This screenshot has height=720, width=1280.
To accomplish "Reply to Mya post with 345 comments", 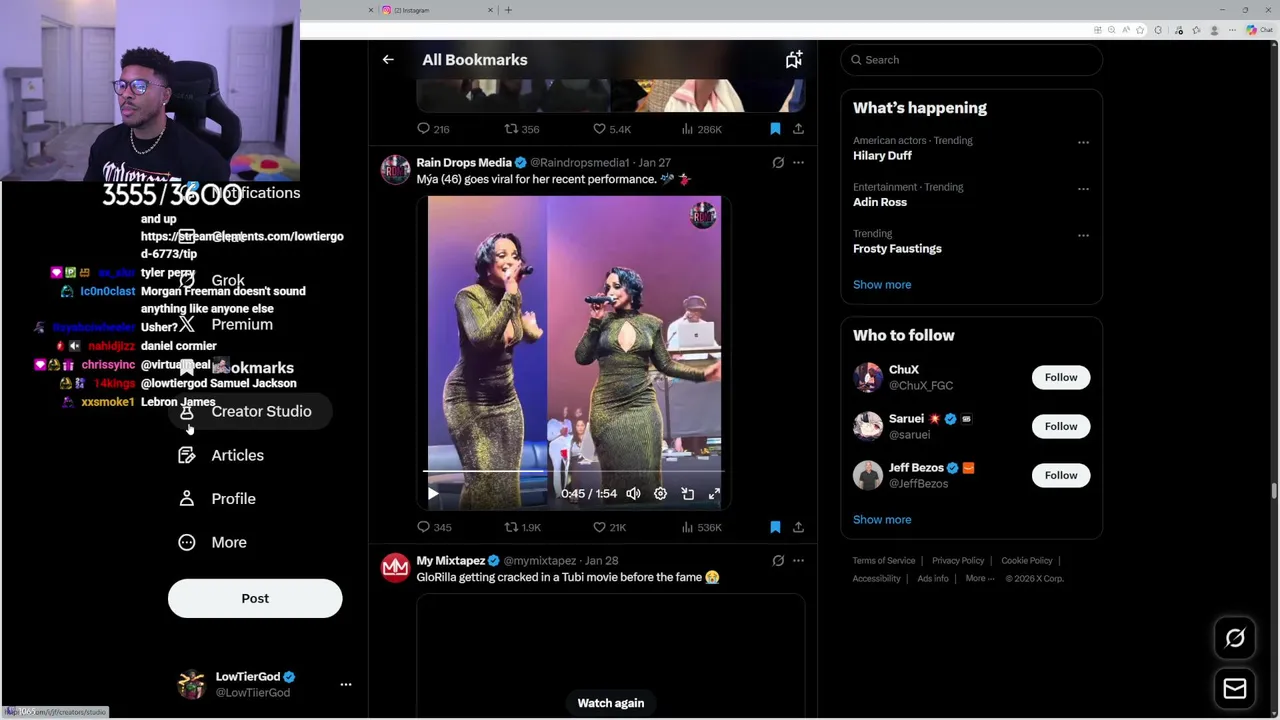I will pyautogui.click(x=434, y=527).
